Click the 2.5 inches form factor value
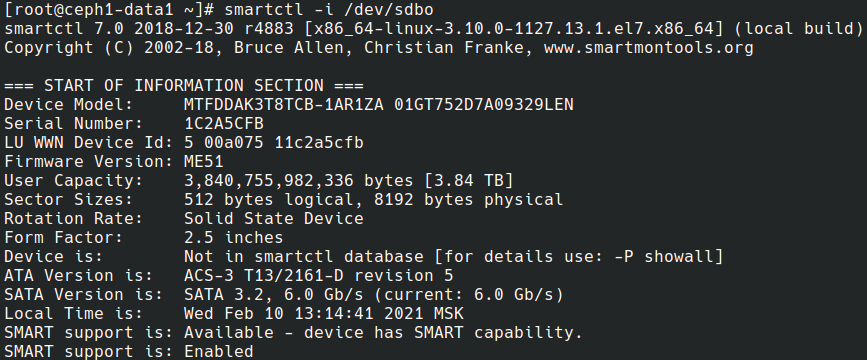Screen dimensions: 867x360 [233, 238]
